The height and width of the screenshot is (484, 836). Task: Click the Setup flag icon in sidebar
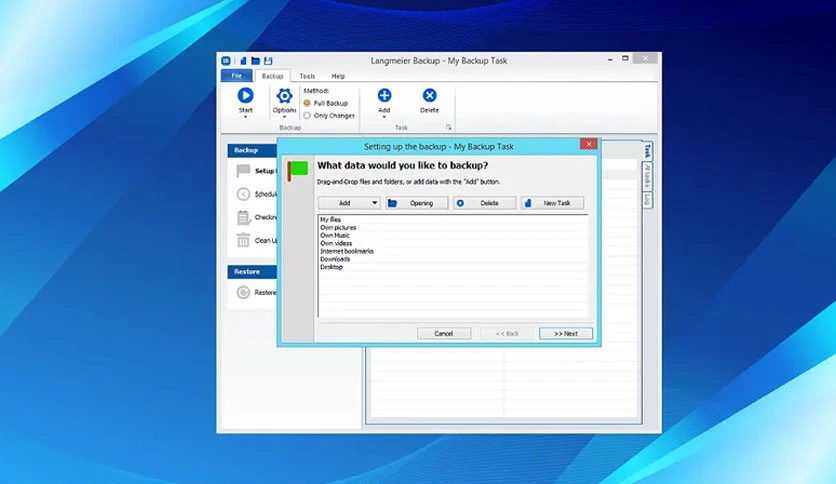point(243,171)
